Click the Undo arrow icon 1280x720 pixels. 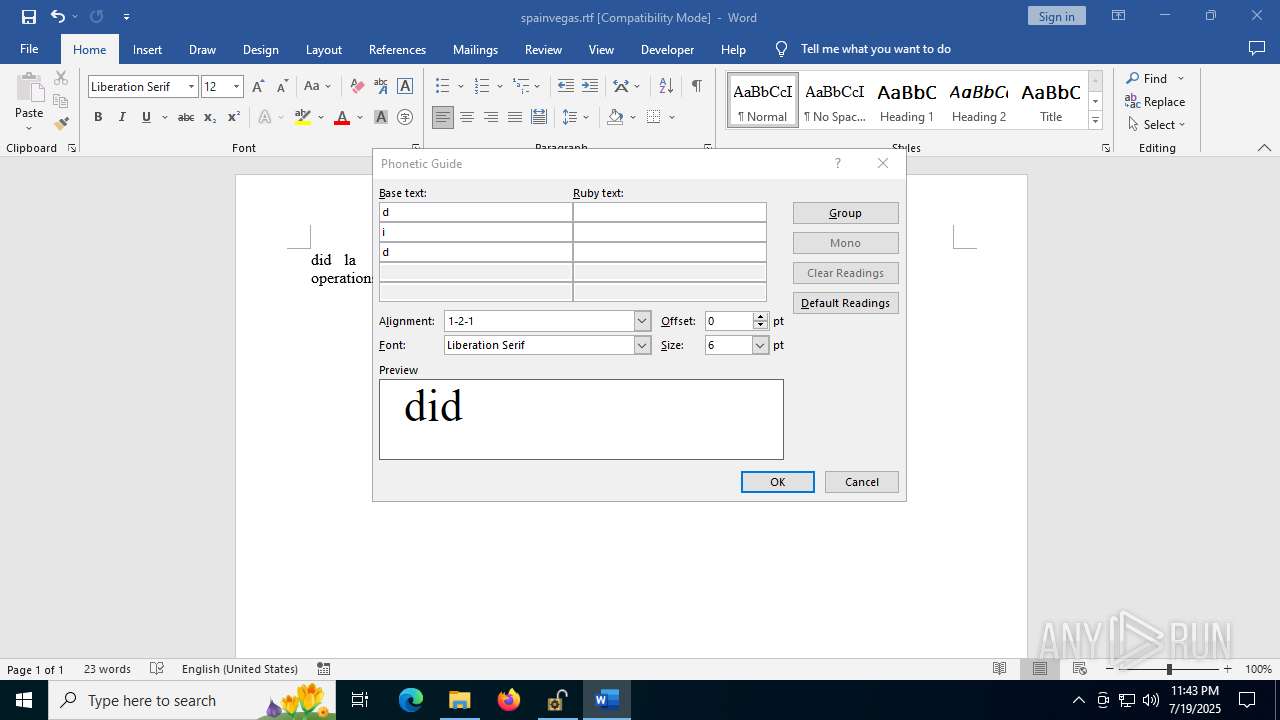57,17
